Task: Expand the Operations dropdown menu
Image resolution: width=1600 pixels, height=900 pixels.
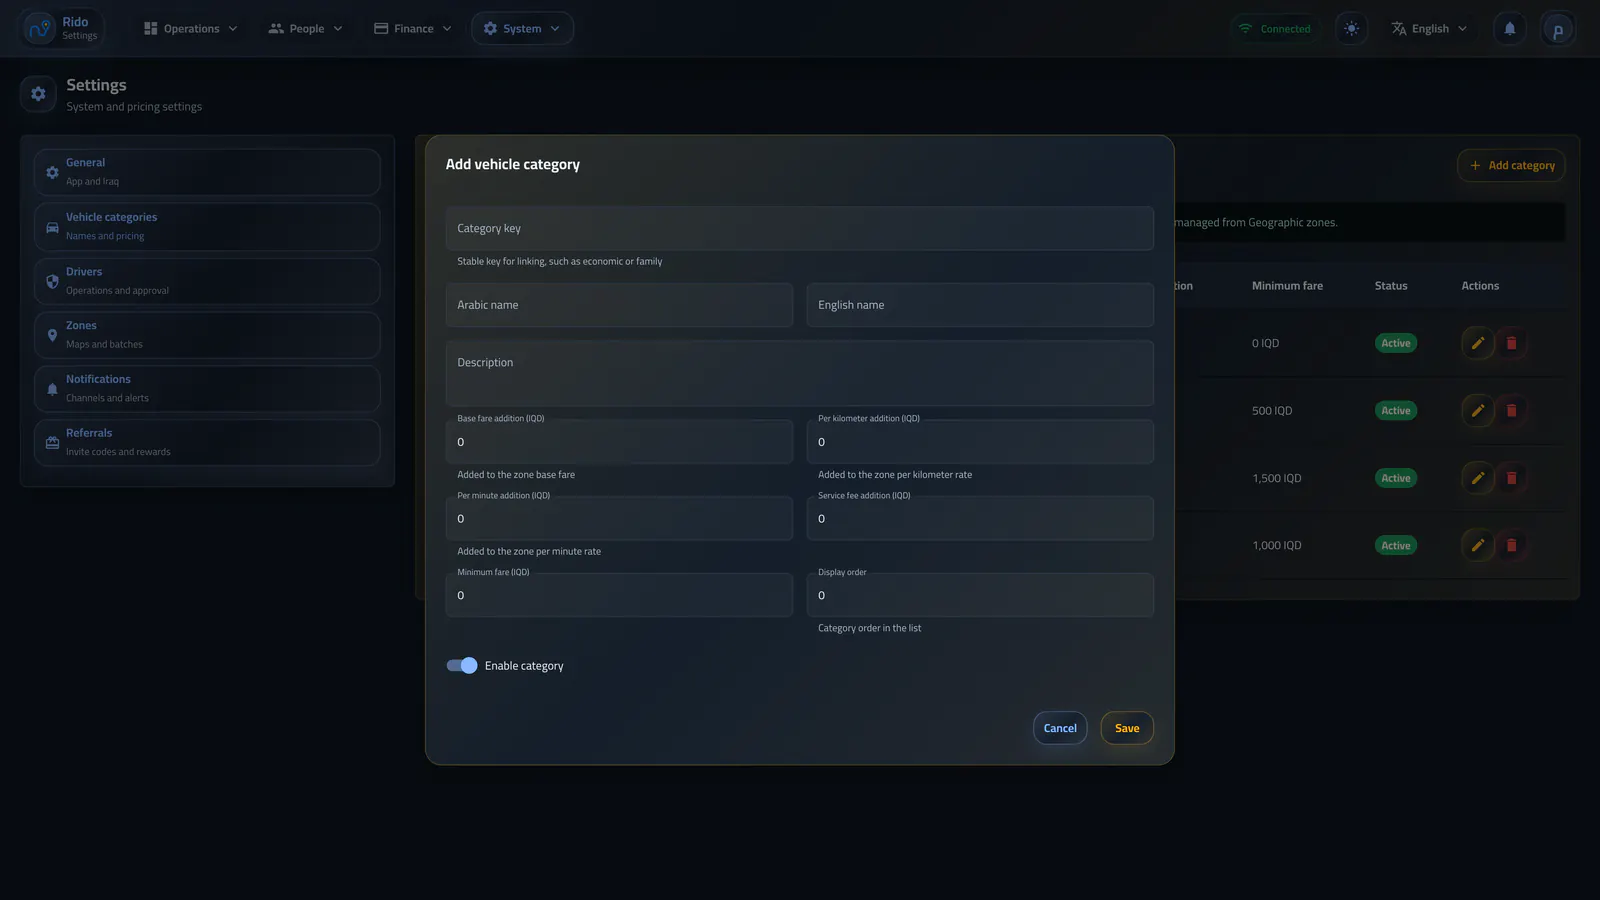Action: pyautogui.click(x=191, y=29)
